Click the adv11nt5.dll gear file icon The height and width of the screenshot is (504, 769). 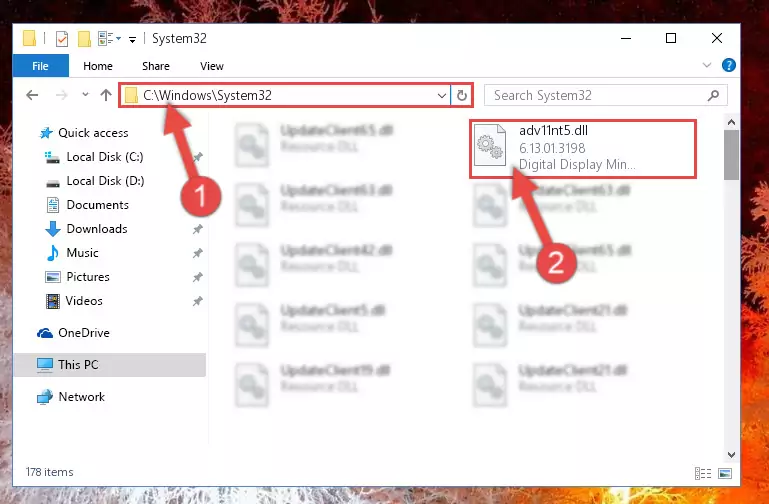pos(490,146)
